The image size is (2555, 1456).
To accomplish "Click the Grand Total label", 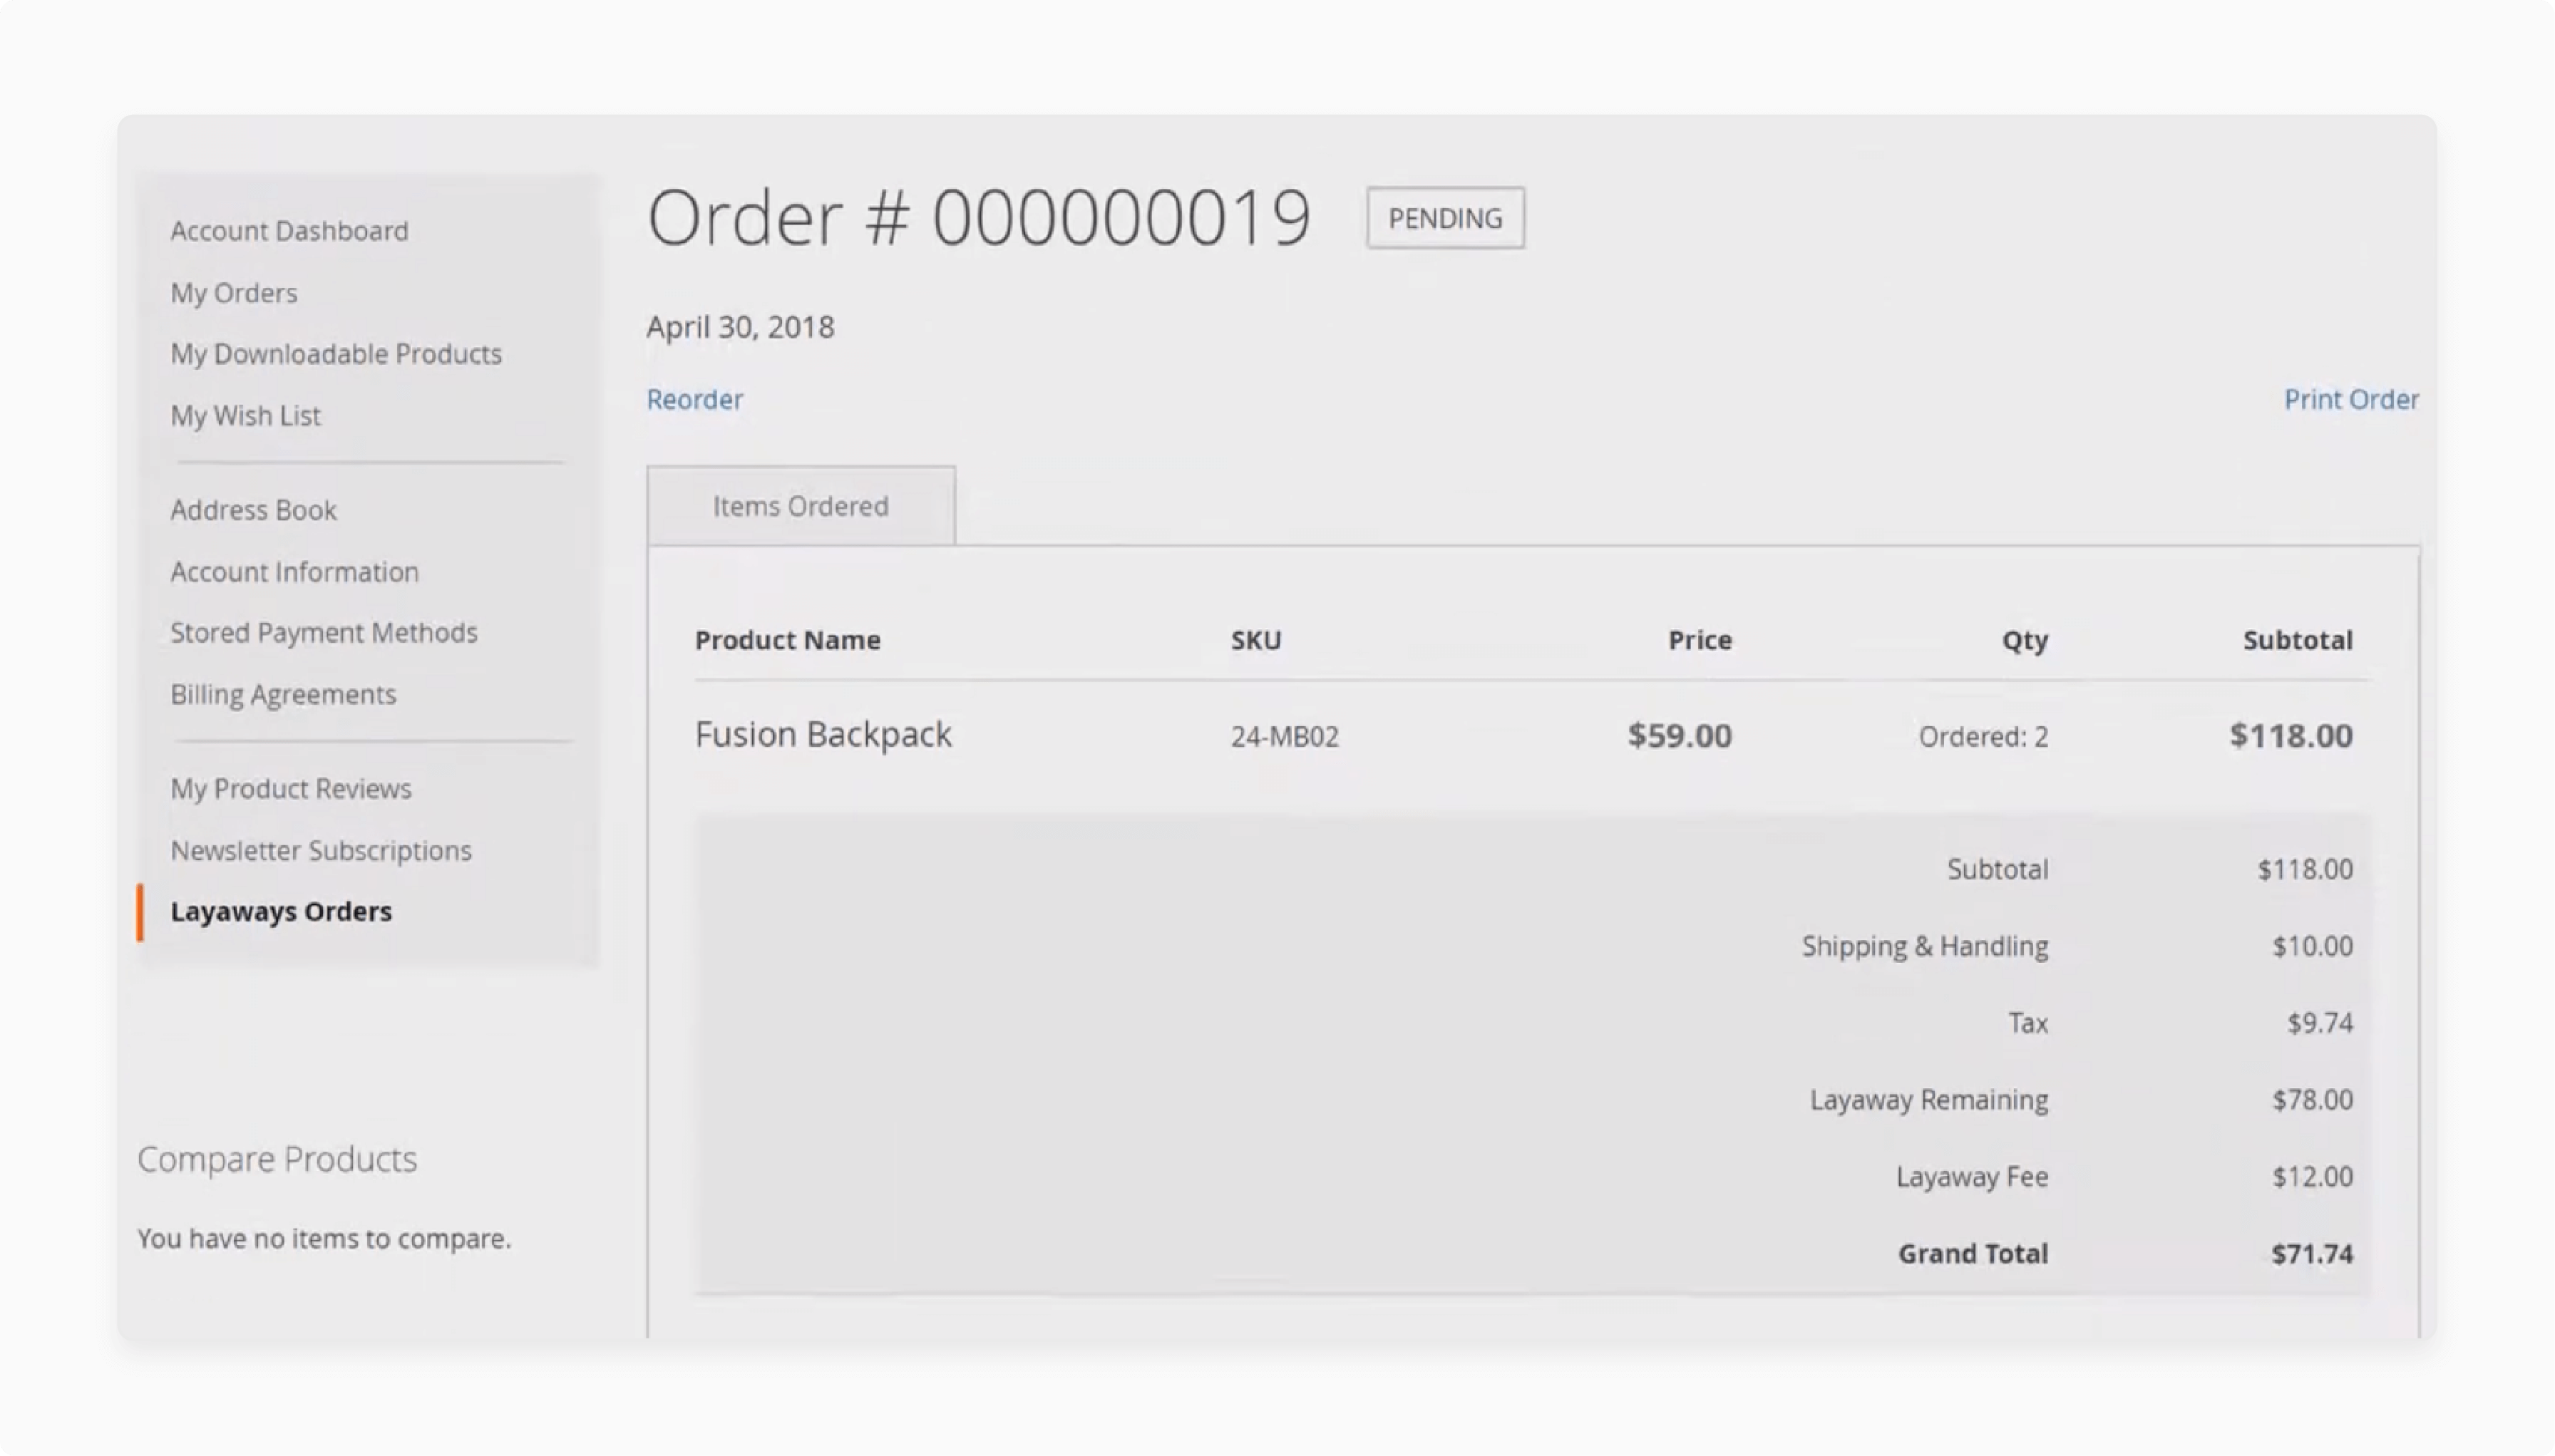I will [x=1973, y=1254].
